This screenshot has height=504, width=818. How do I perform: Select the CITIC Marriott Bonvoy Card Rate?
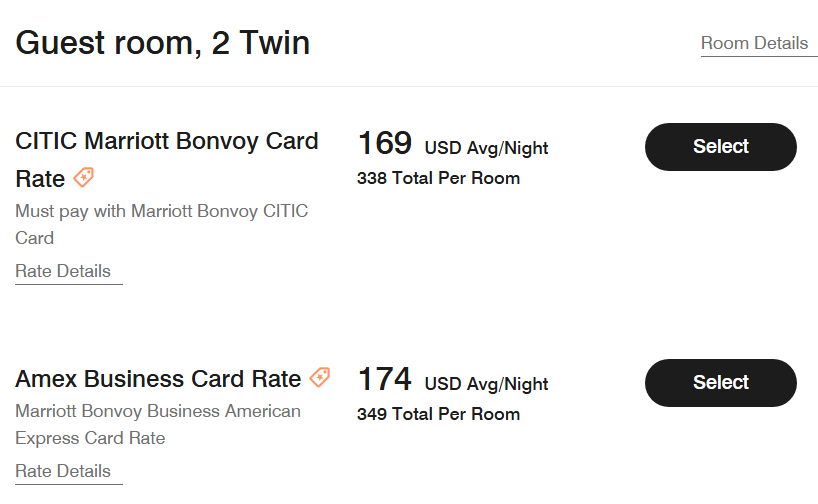720,147
